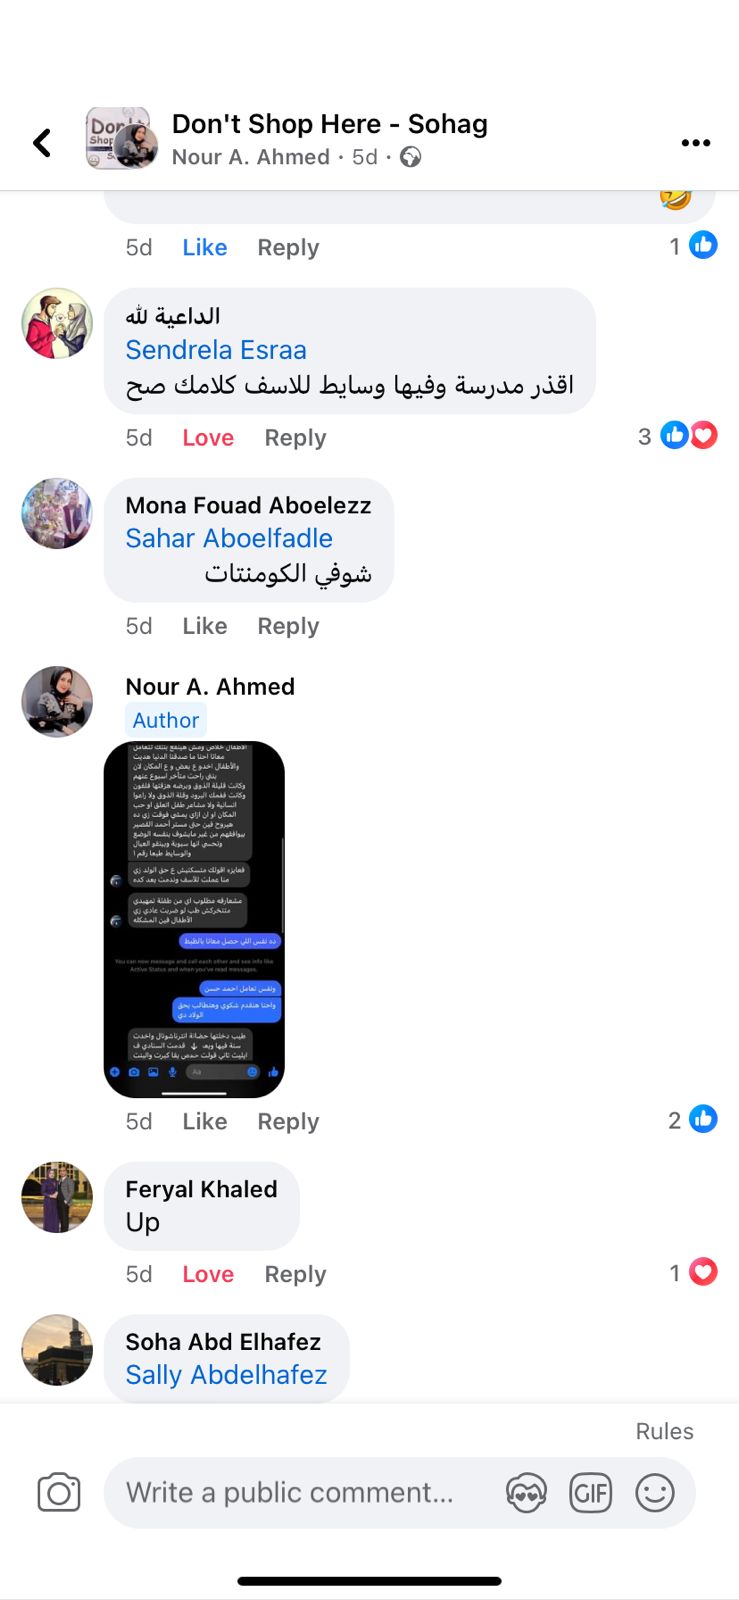View love reaction on Feryal Khaled comment
The image size is (739, 1600).
click(693, 1273)
